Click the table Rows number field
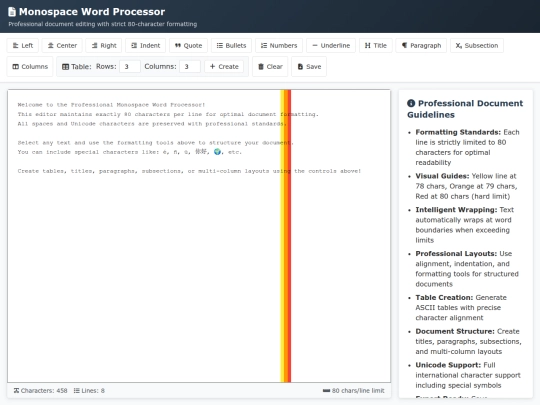This screenshot has width=540, height=405. click(130, 66)
